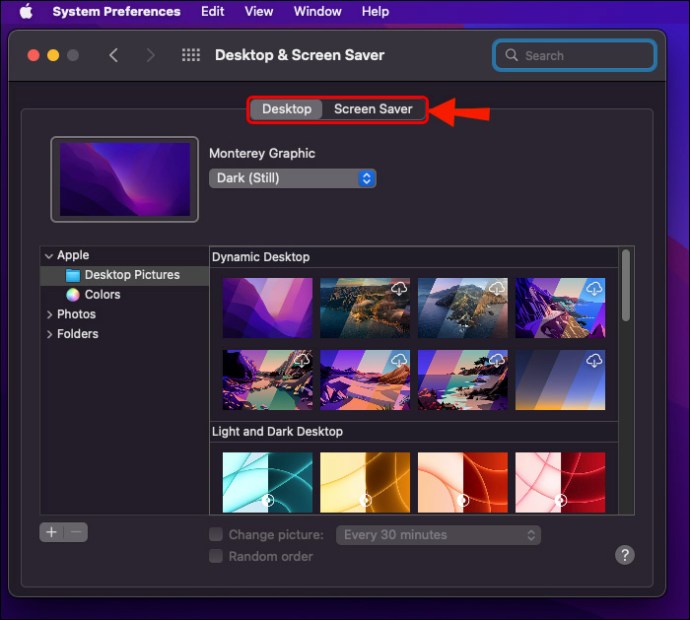Select Colors in sidebar
This screenshot has height=620, width=690.
(x=102, y=294)
